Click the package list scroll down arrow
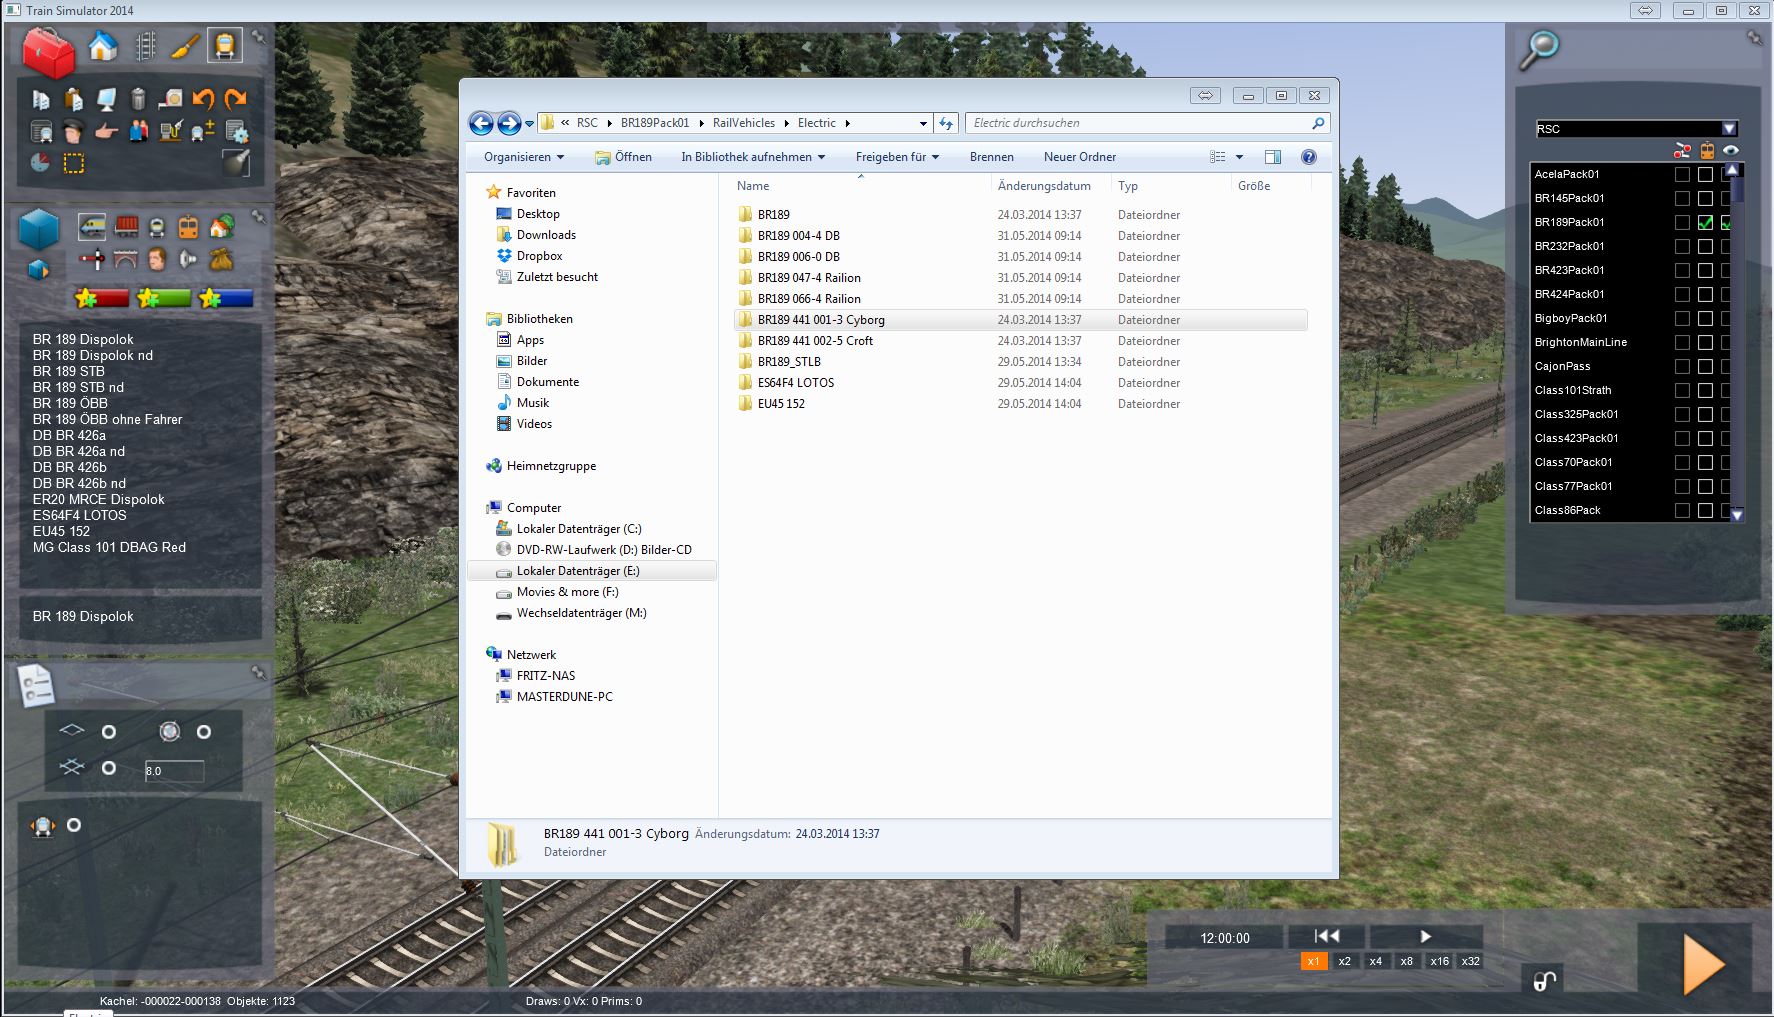 point(1737,515)
